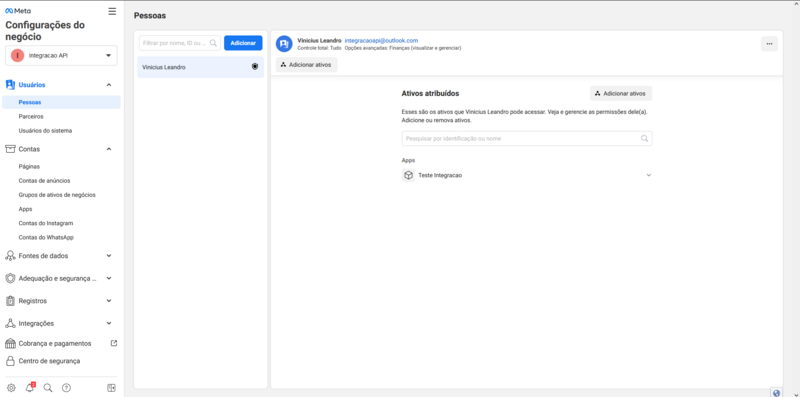Open Parceiros in the sidebar

pyautogui.click(x=31, y=116)
